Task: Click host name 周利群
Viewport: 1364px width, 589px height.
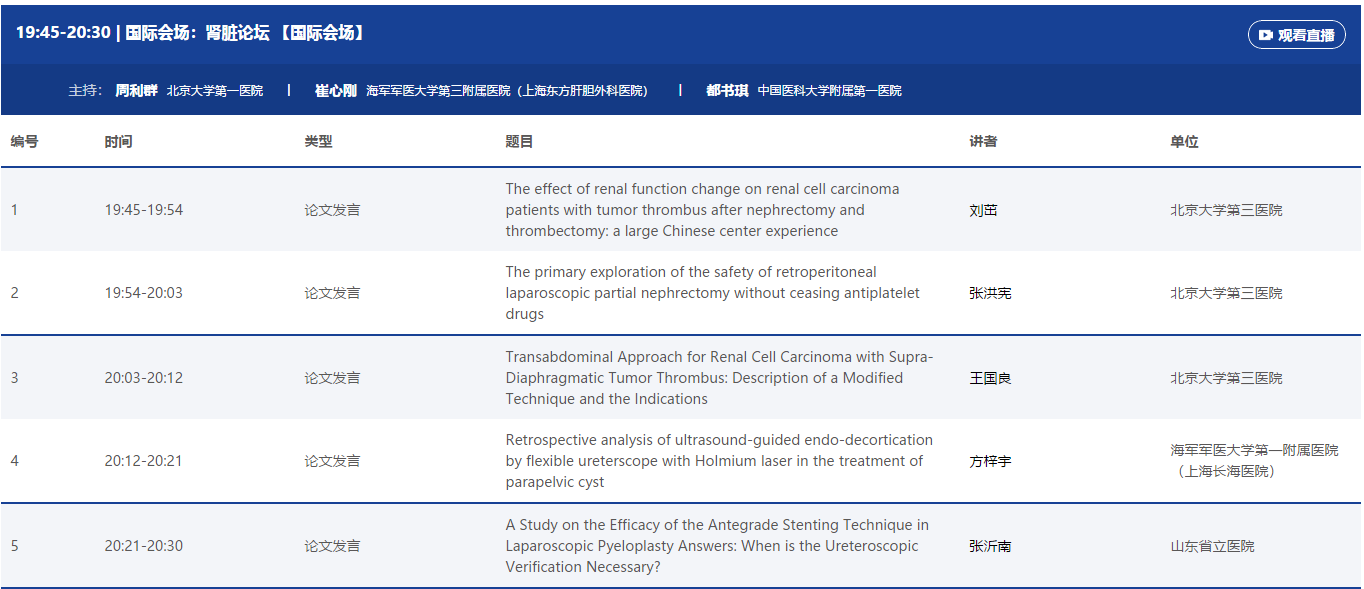Action: 136,90
